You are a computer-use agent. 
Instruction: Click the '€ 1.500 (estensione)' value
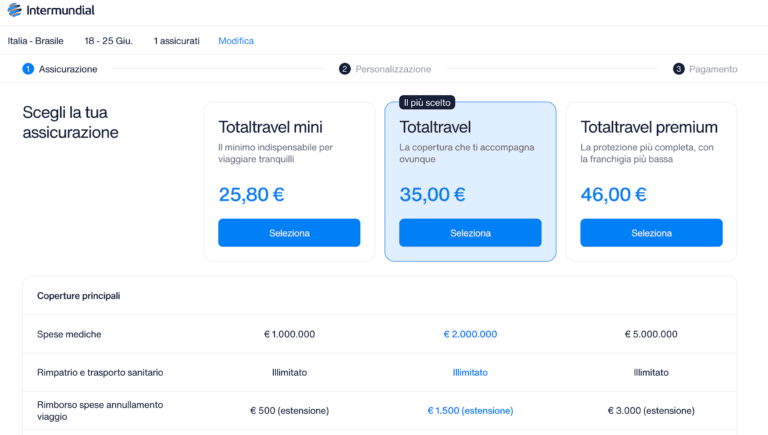470,411
